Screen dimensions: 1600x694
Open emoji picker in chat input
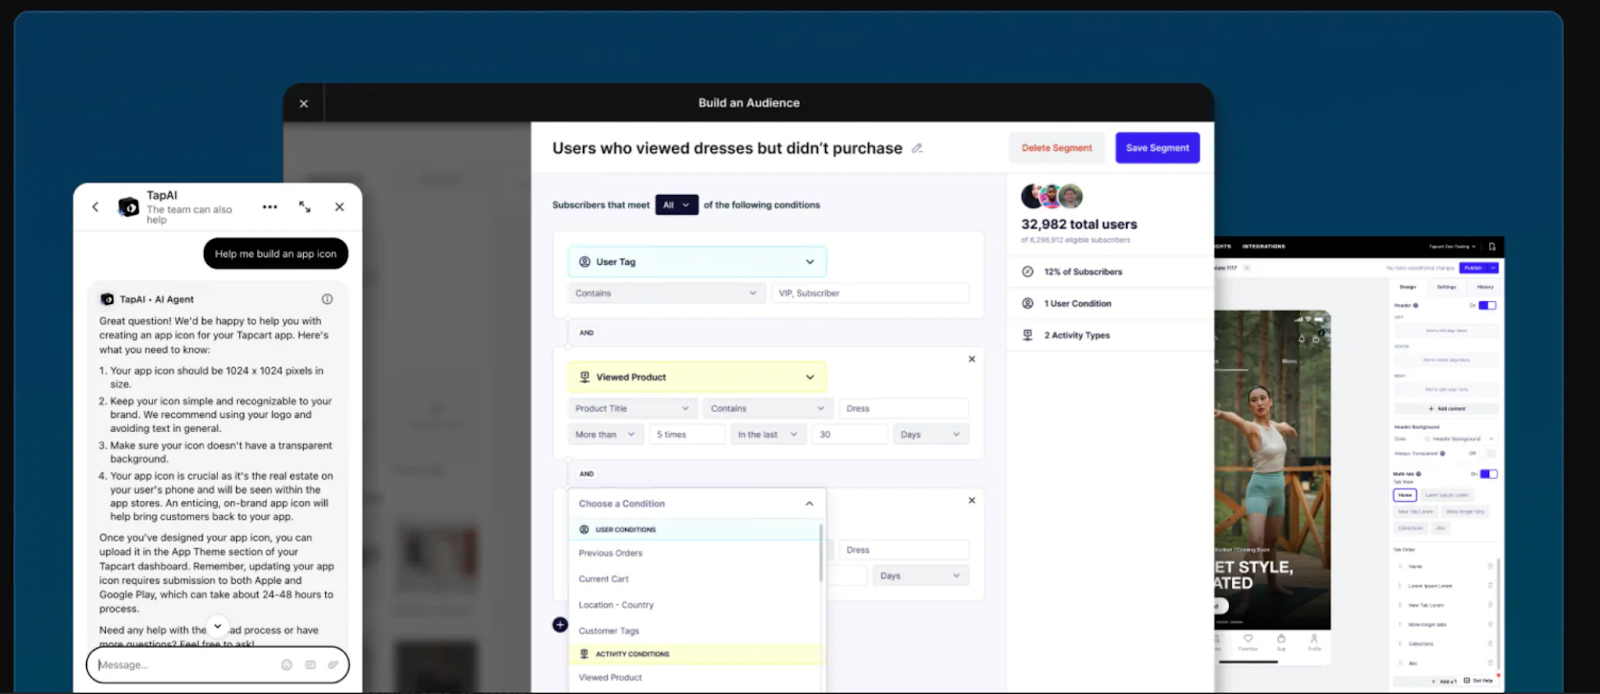[287, 665]
